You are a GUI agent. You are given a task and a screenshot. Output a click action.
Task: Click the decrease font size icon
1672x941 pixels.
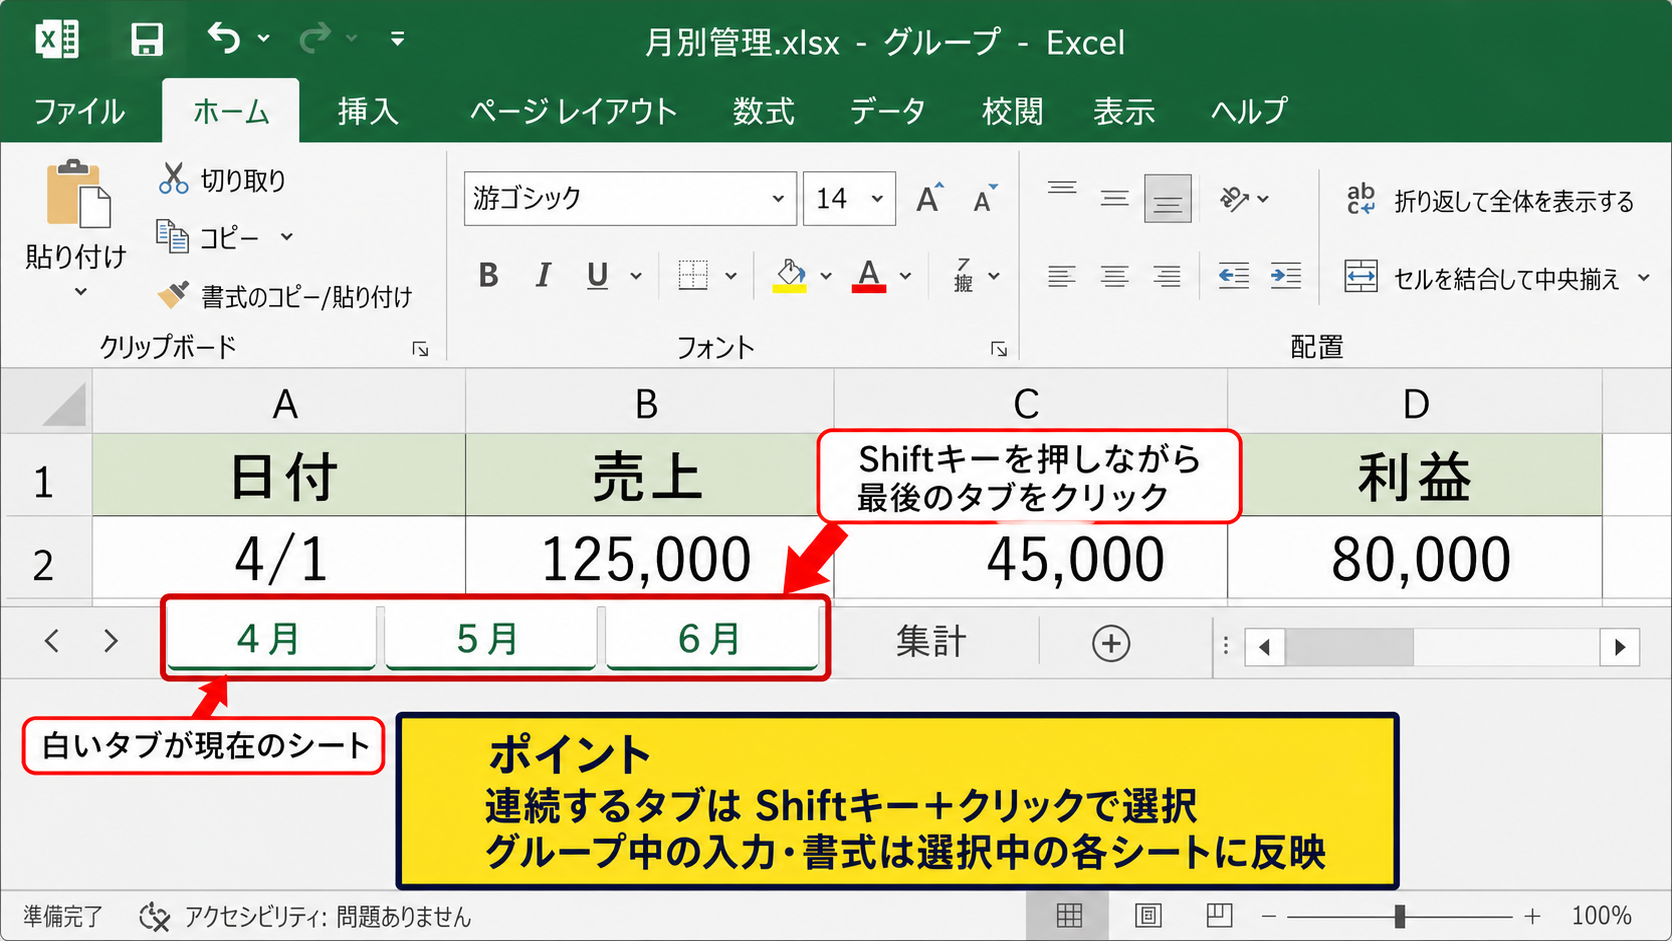point(985,198)
